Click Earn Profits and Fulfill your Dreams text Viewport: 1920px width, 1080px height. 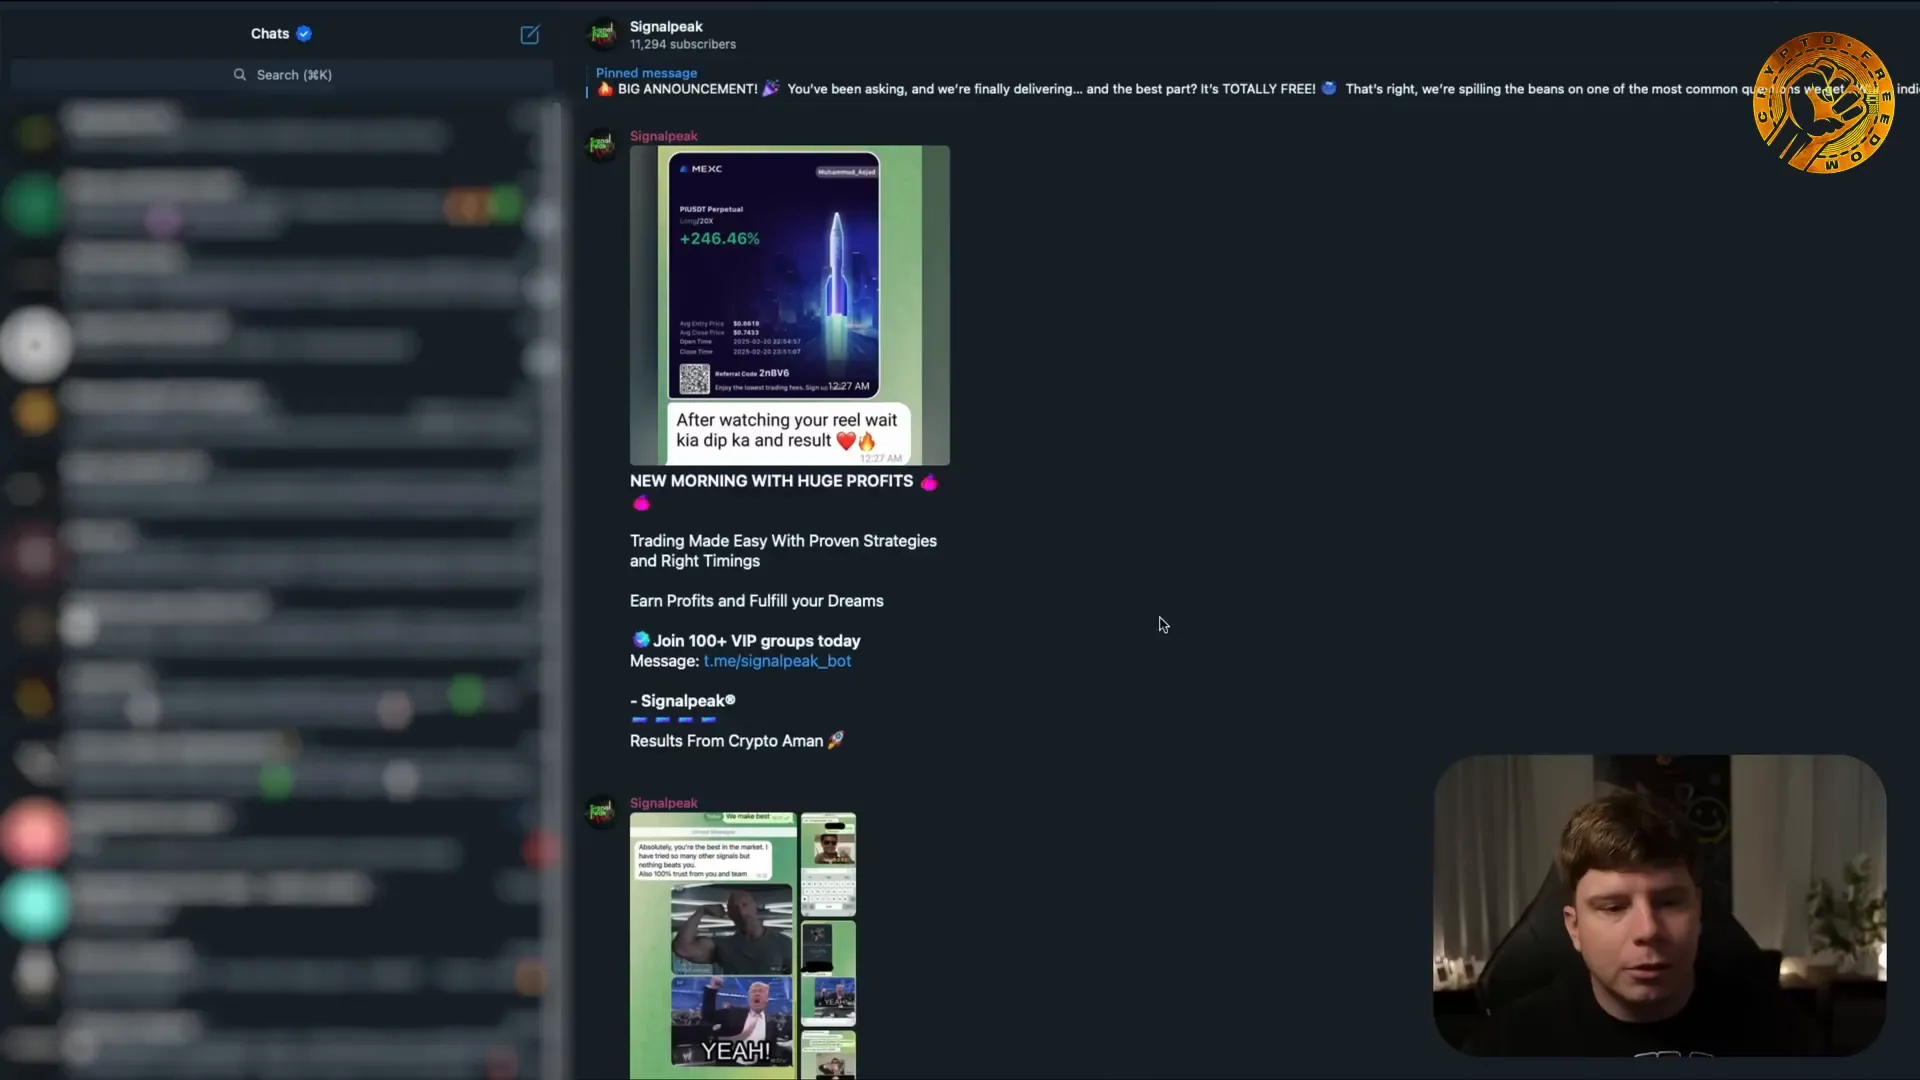click(757, 601)
